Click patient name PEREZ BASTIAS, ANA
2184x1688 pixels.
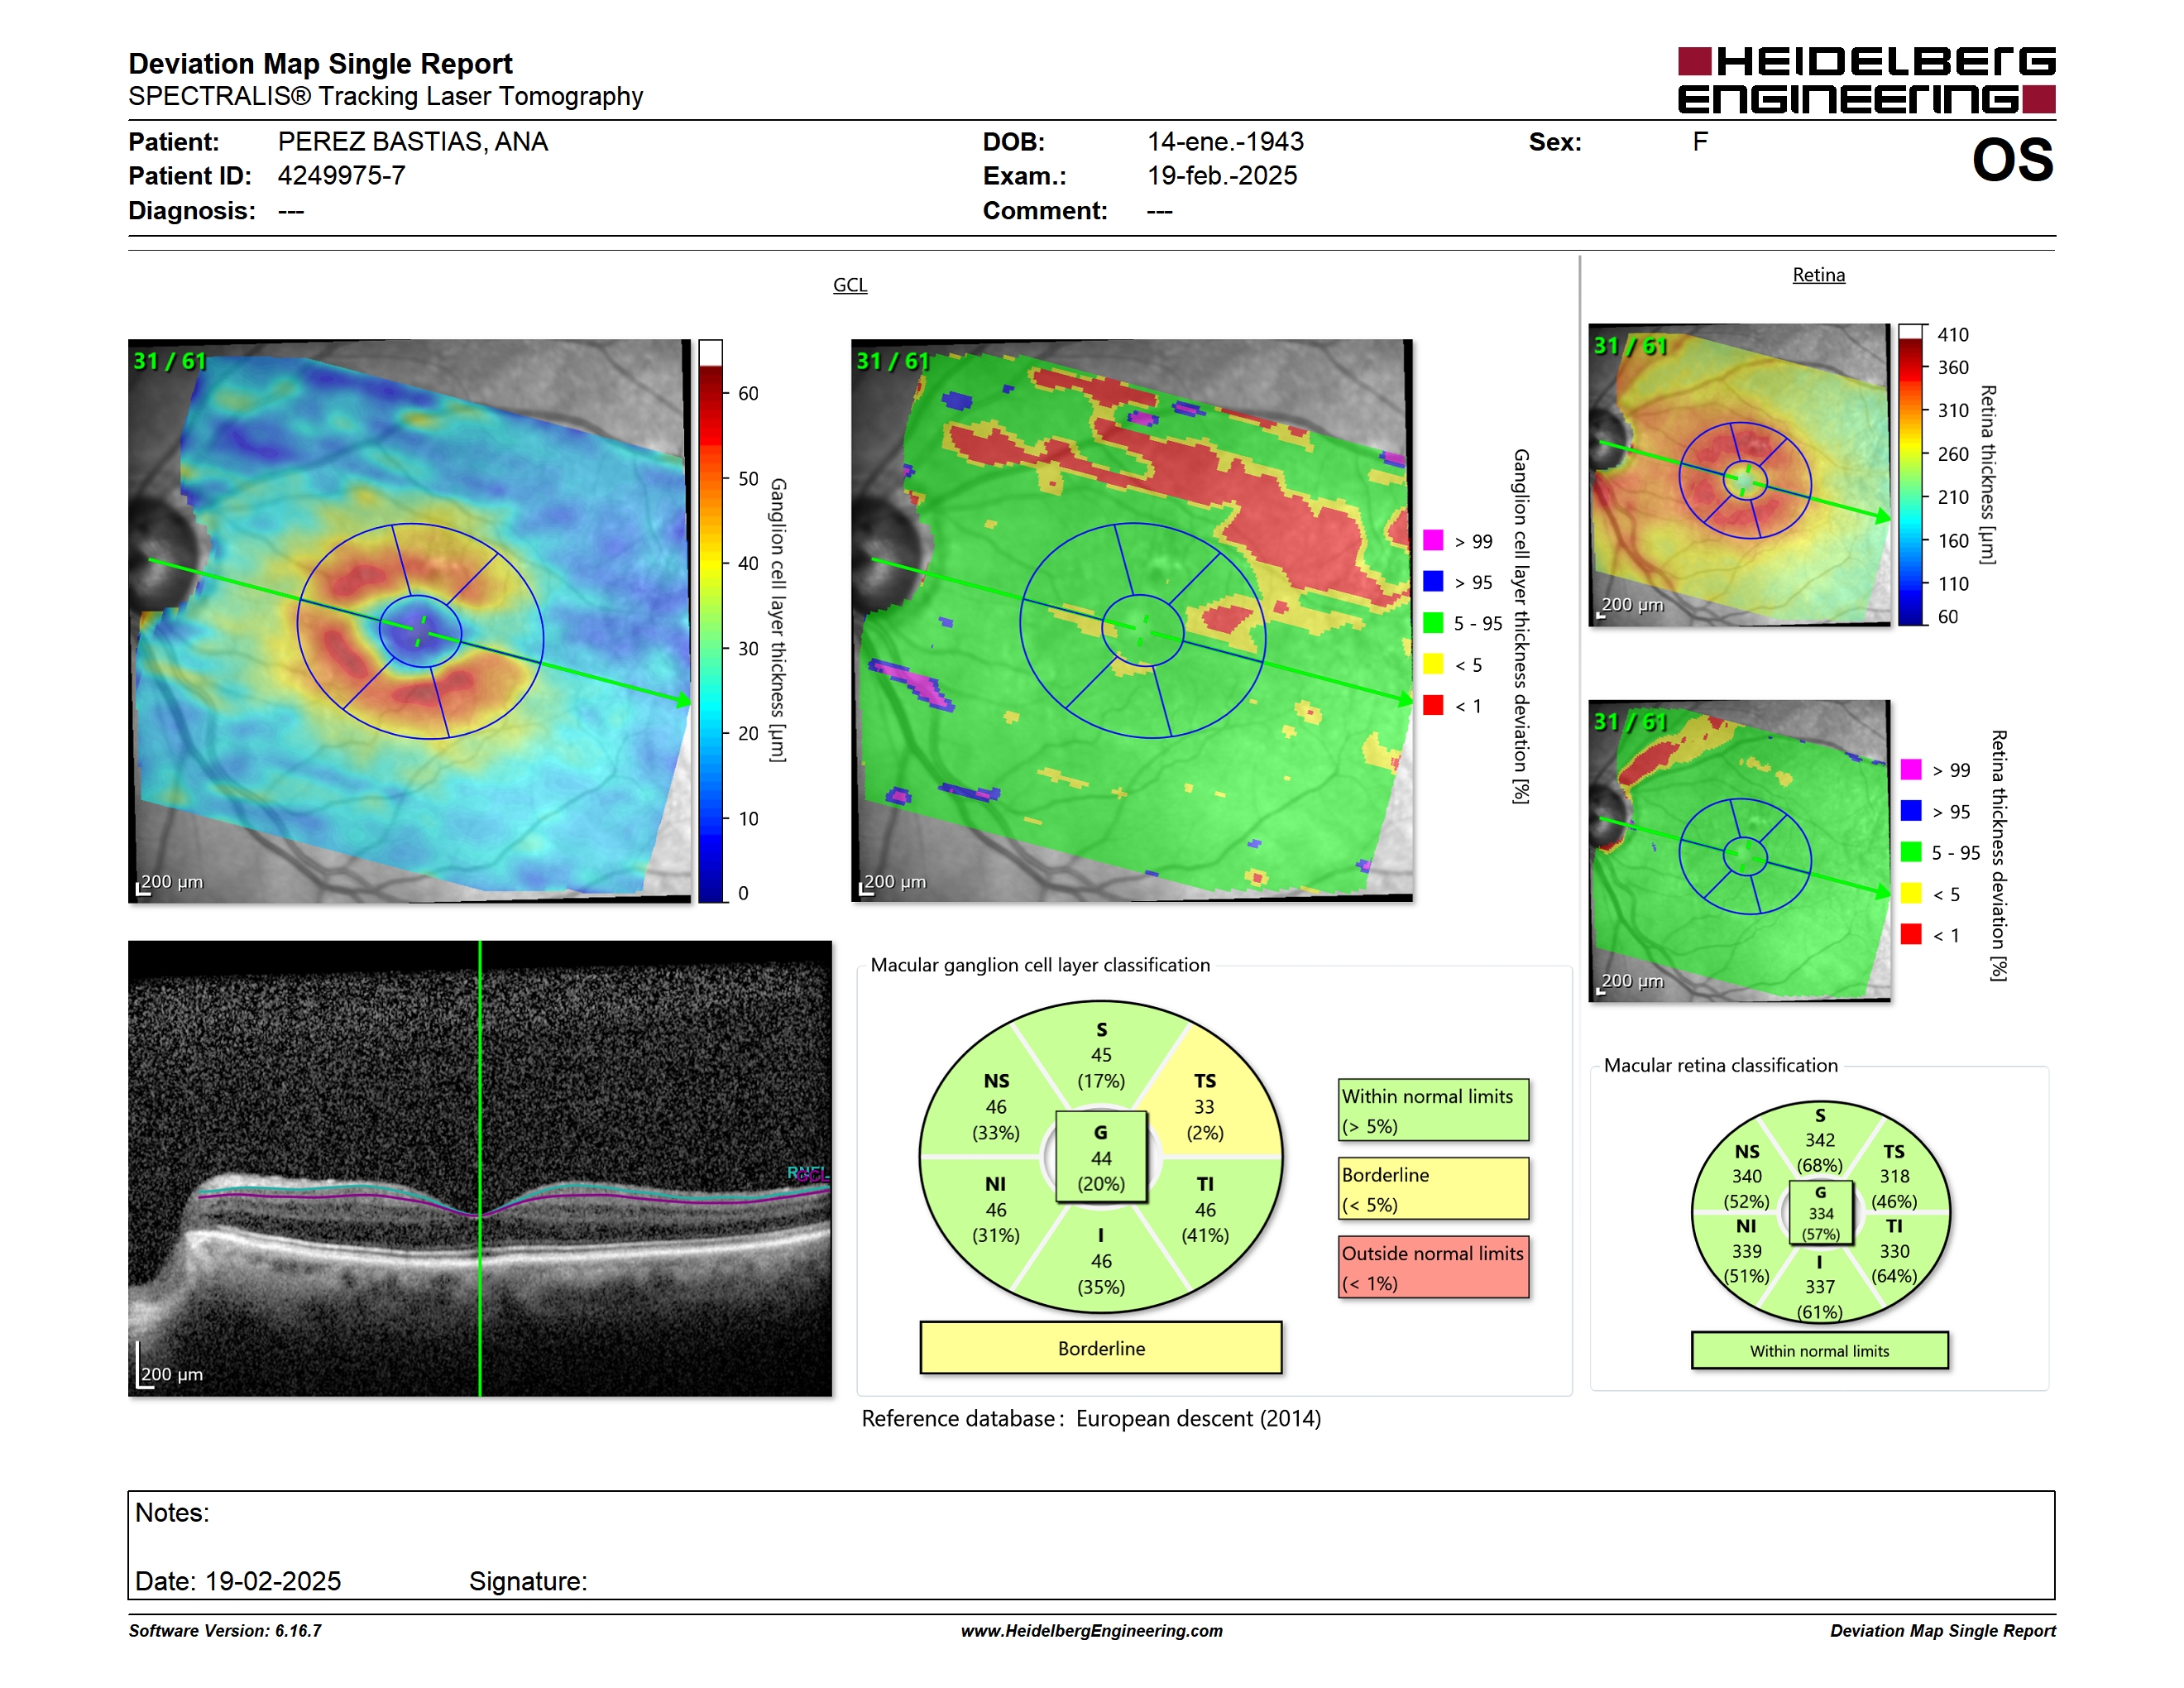(x=412, y=142)
